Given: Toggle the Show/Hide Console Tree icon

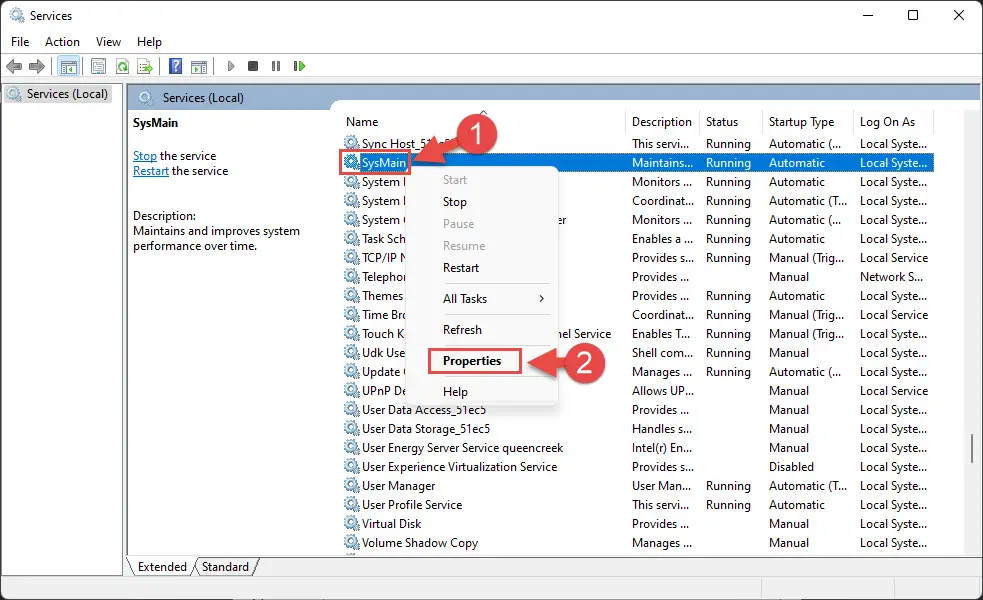Looking at the screenshot, I should pyautogui.click(x=68, y=66).
